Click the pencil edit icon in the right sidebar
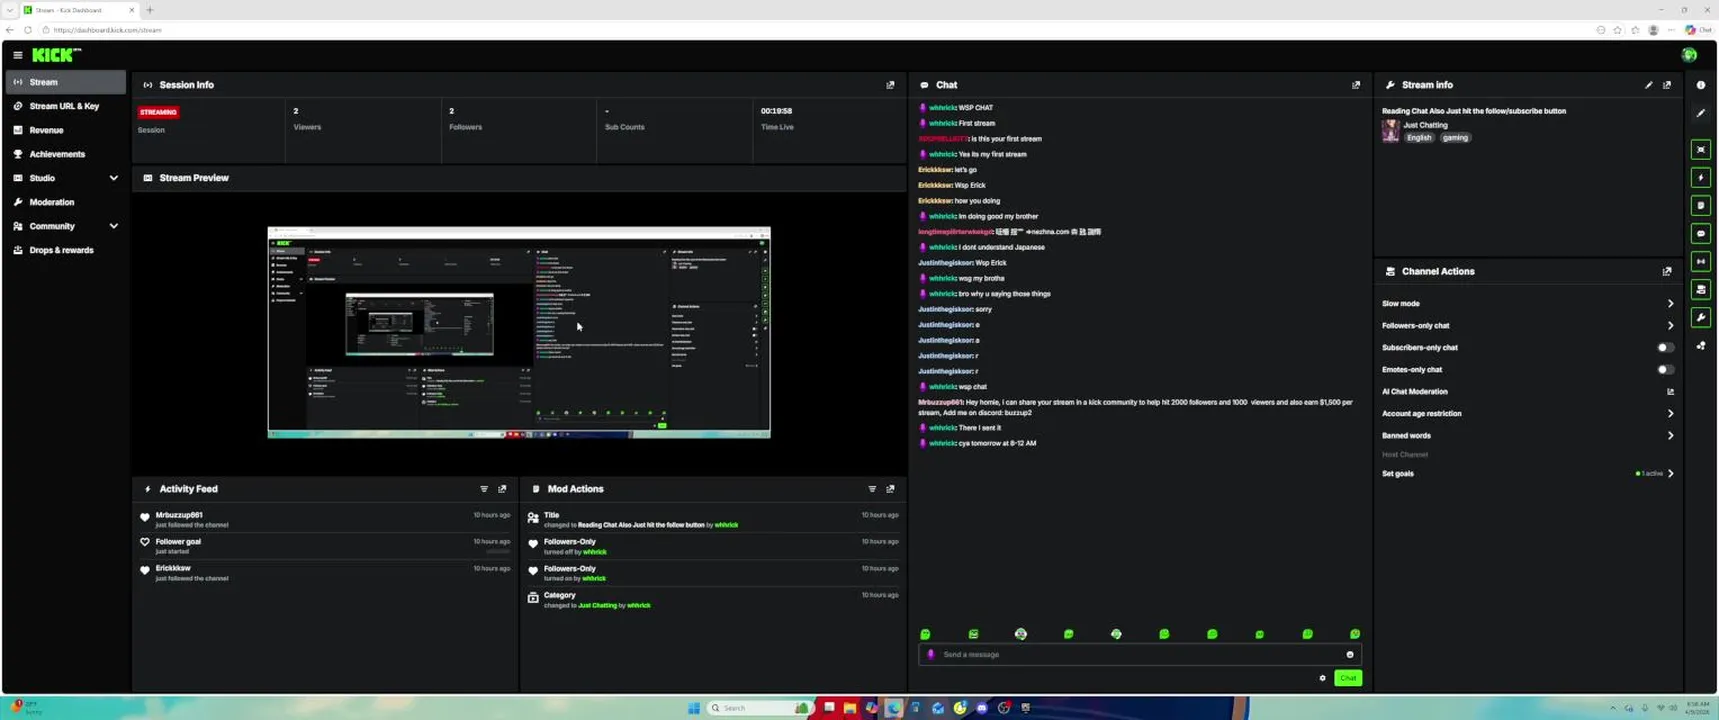 (1701, 113)
